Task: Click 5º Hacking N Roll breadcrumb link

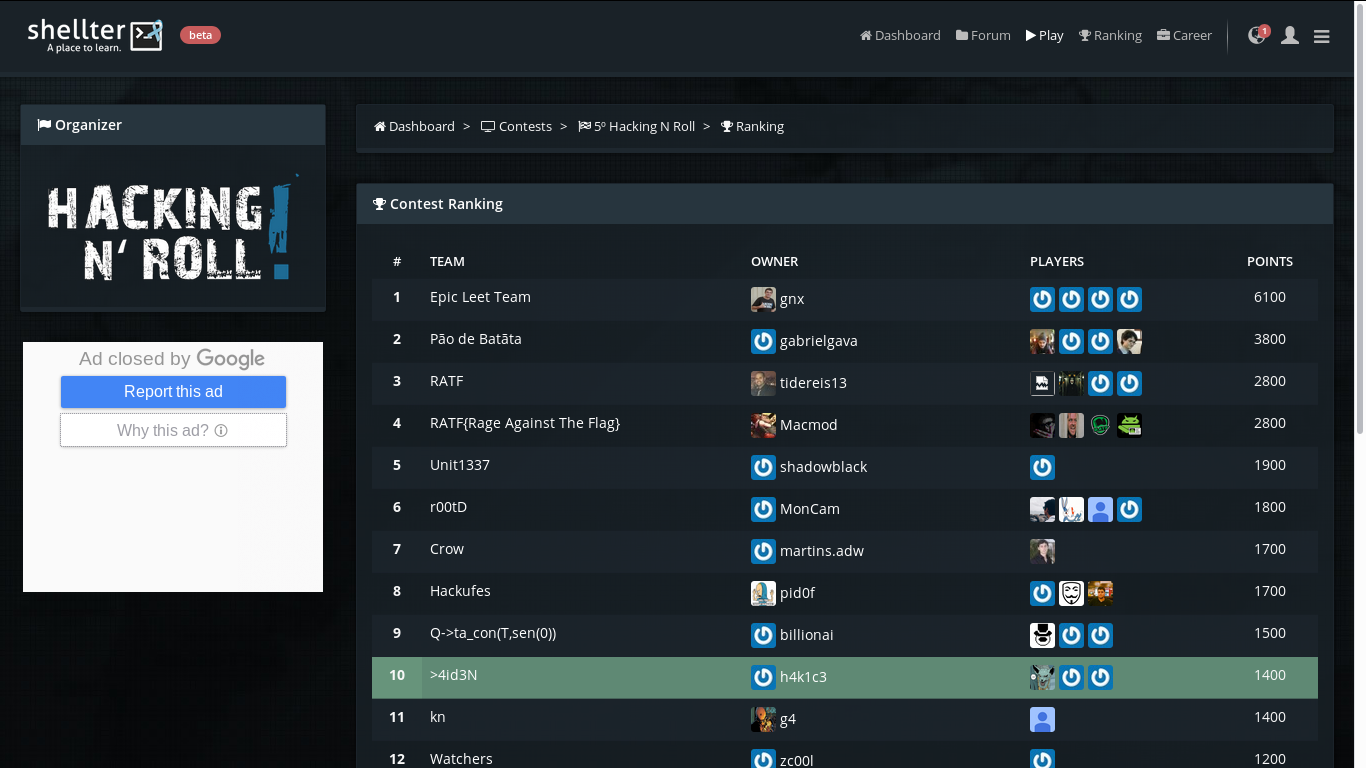Action: tap(636, 127)
